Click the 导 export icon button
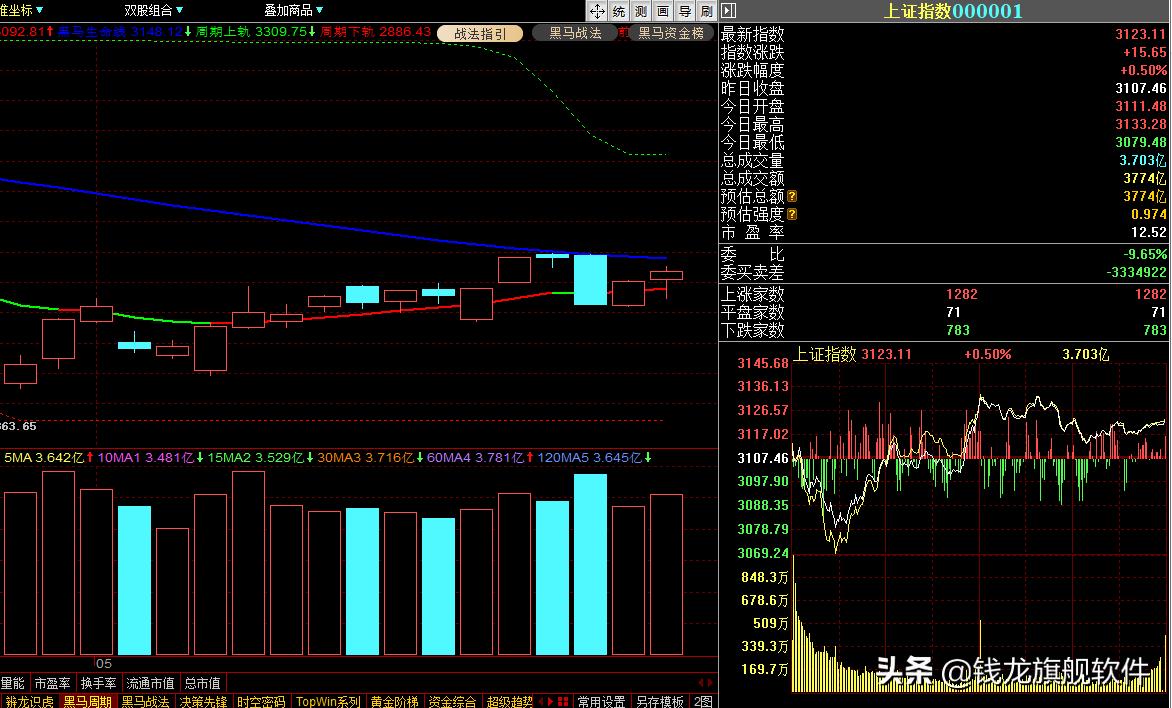Viewport: 1172px width, 708px height. tap(685, 11)
